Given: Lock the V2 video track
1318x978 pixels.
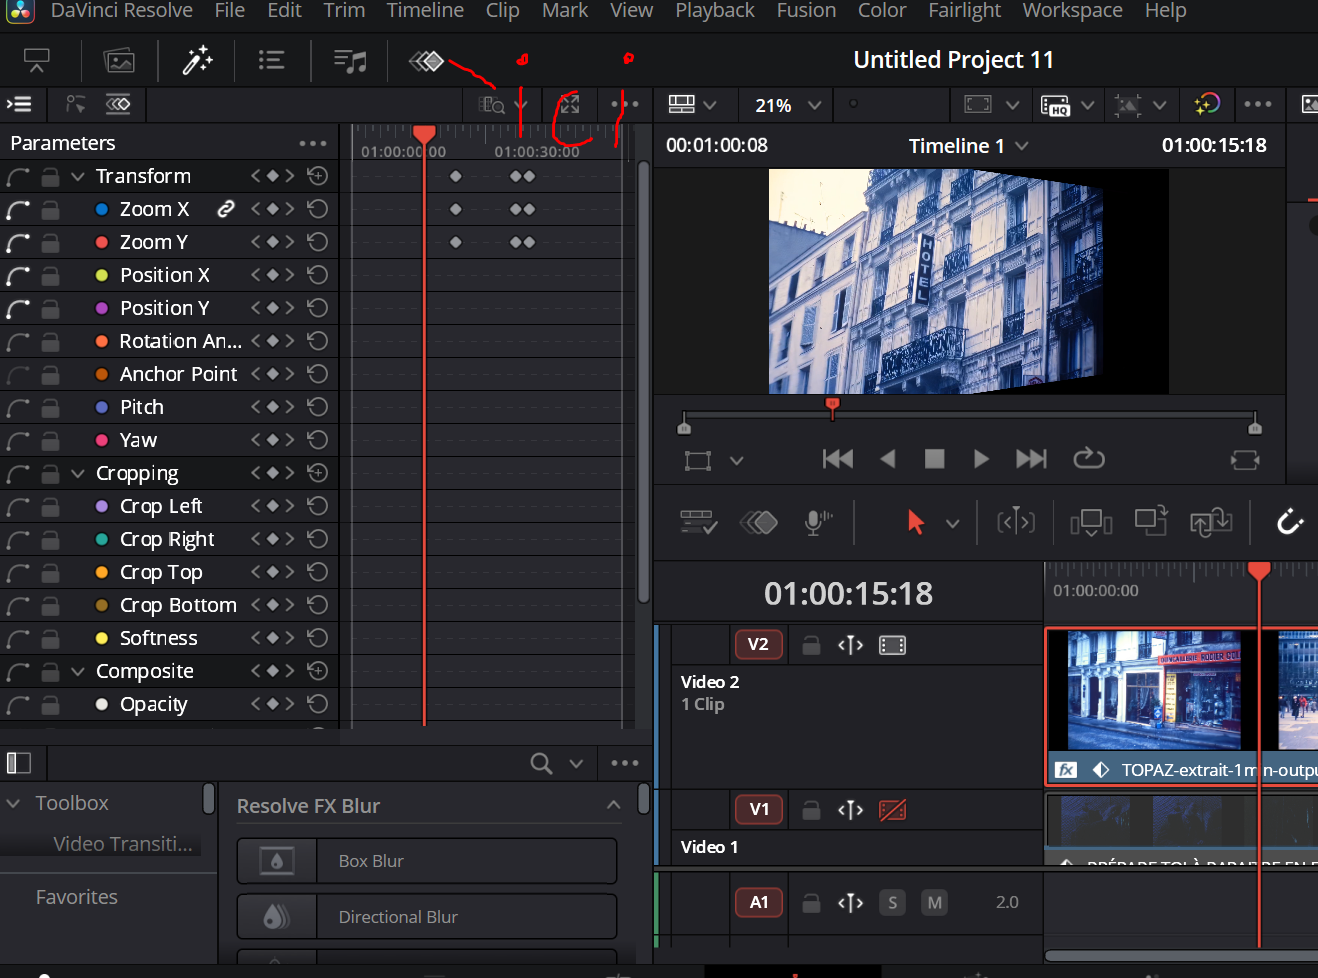Looking at the screenshot, I should click(811, 645).
